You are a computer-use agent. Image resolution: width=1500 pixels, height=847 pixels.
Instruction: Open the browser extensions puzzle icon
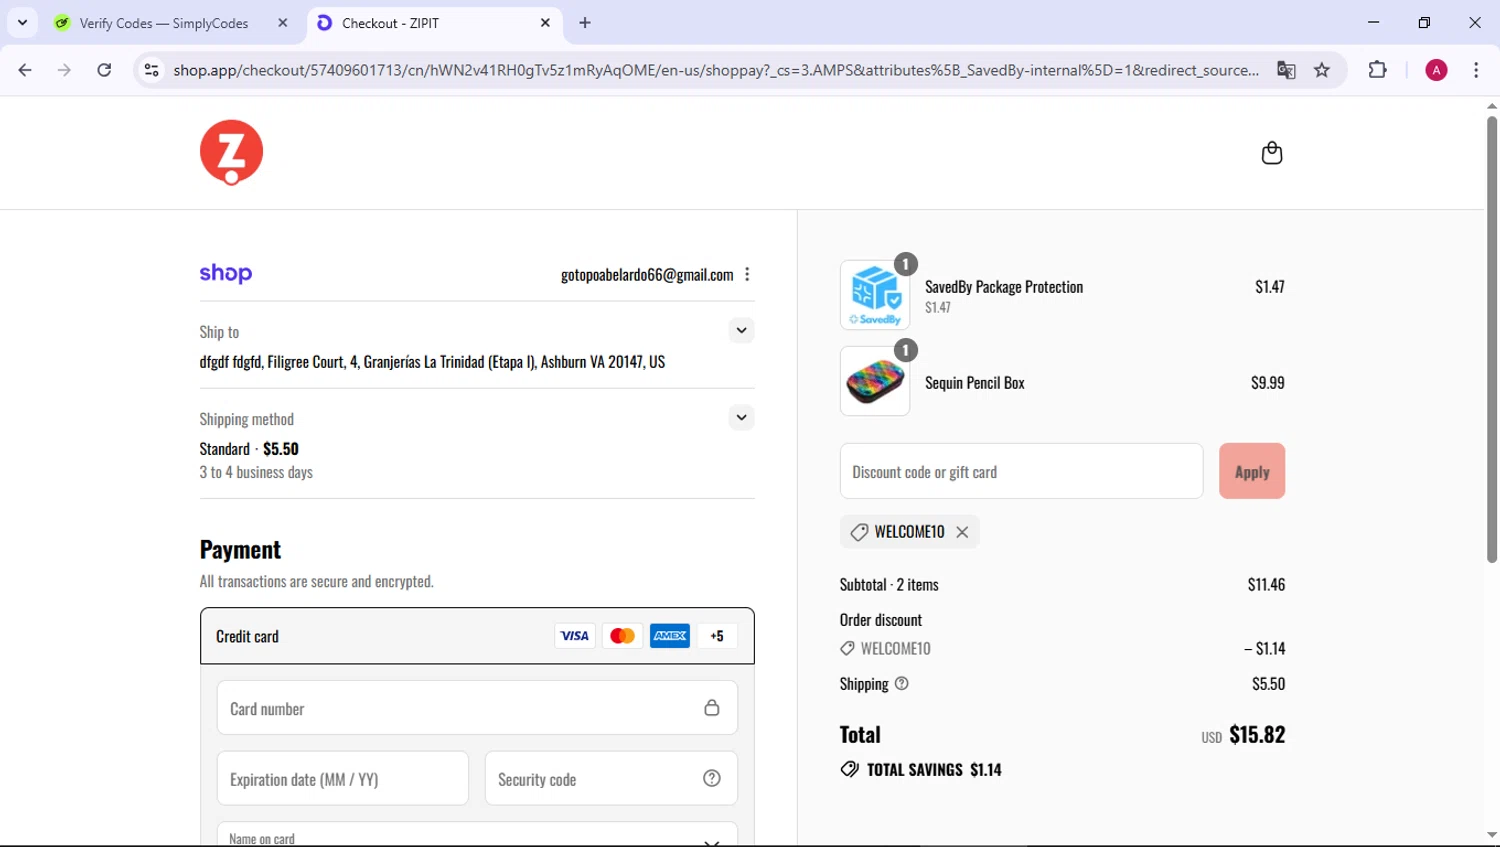pyautogui.click(x=1377, y=70)
